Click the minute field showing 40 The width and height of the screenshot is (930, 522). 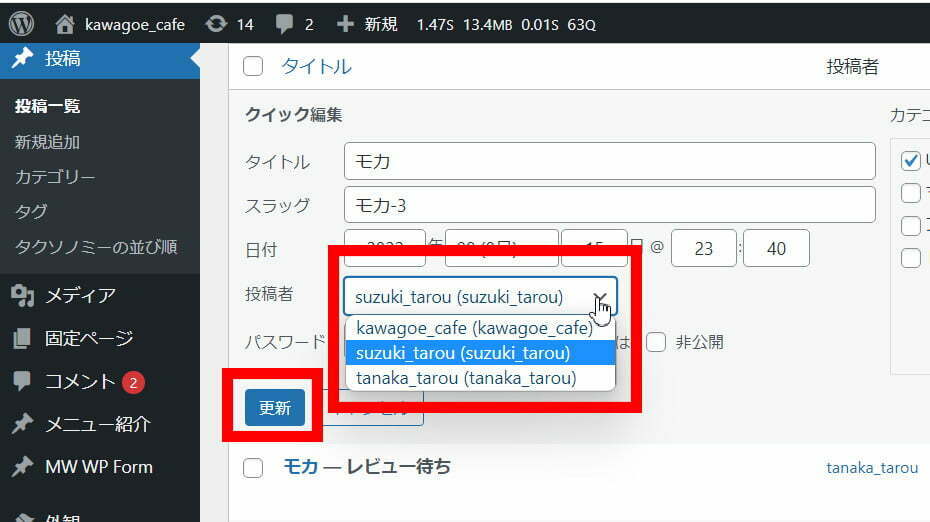pyautogui.click(x=776, y=248)
